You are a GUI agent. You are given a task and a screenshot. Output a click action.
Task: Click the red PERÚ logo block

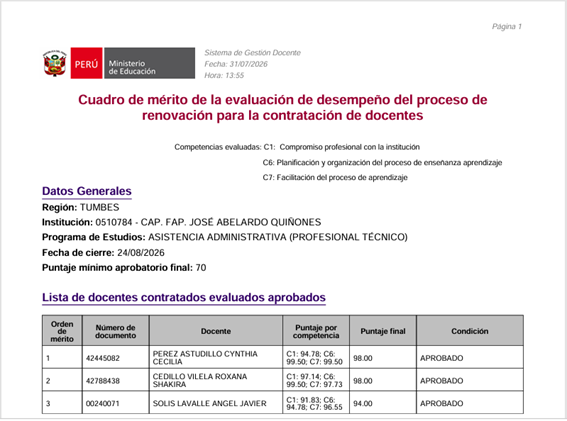pyautogui.click(x=86, y=63)
